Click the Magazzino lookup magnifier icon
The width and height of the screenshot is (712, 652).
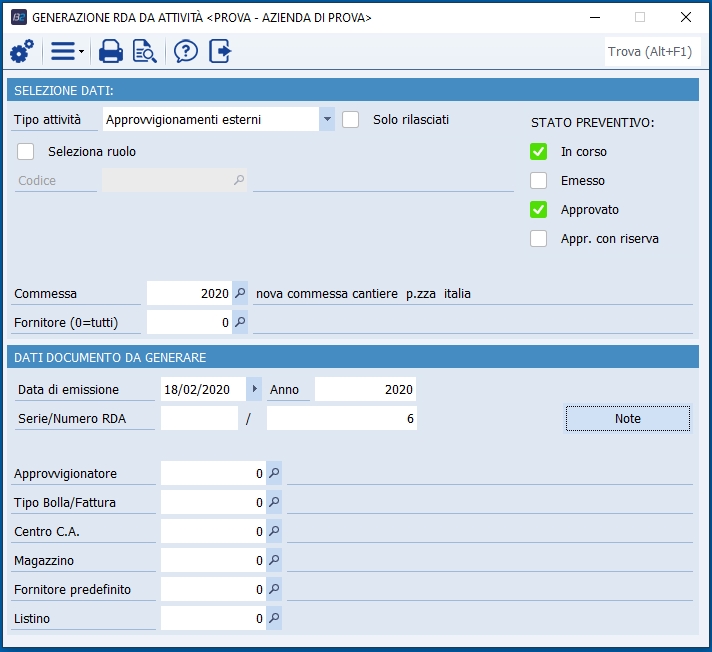(274, 561)
